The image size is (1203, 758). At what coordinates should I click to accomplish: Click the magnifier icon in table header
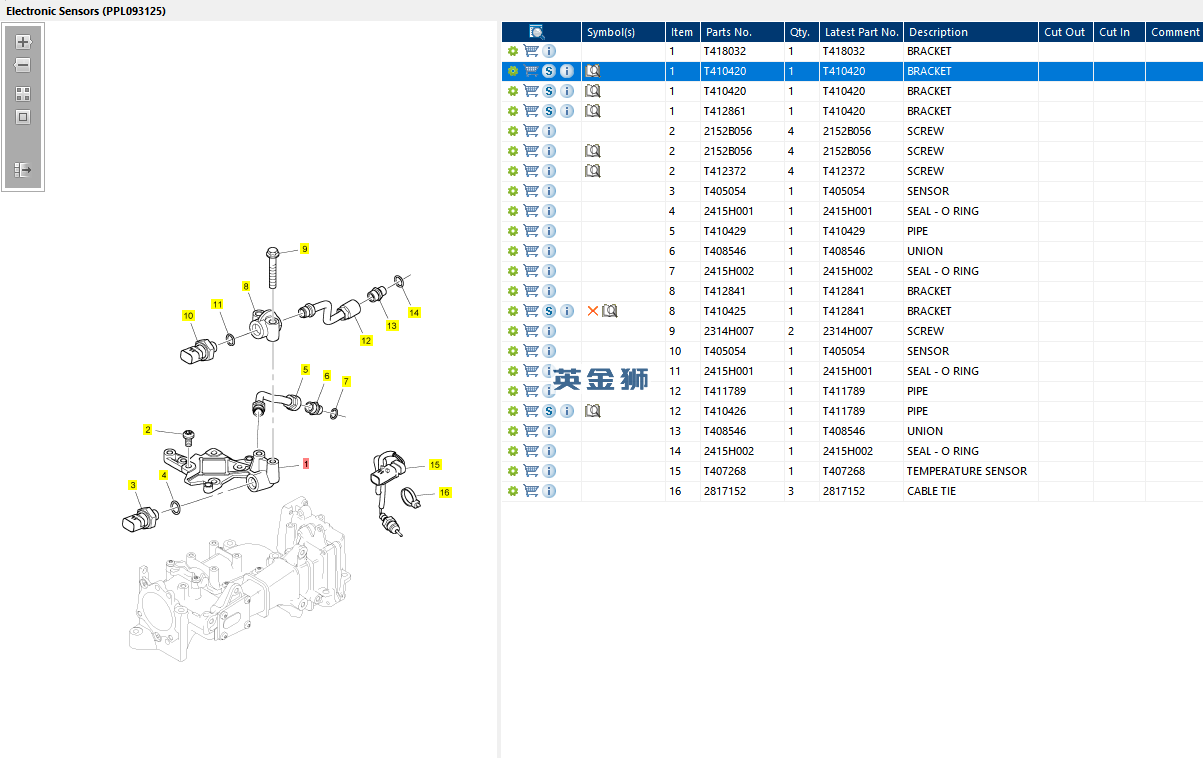[537, 32]
